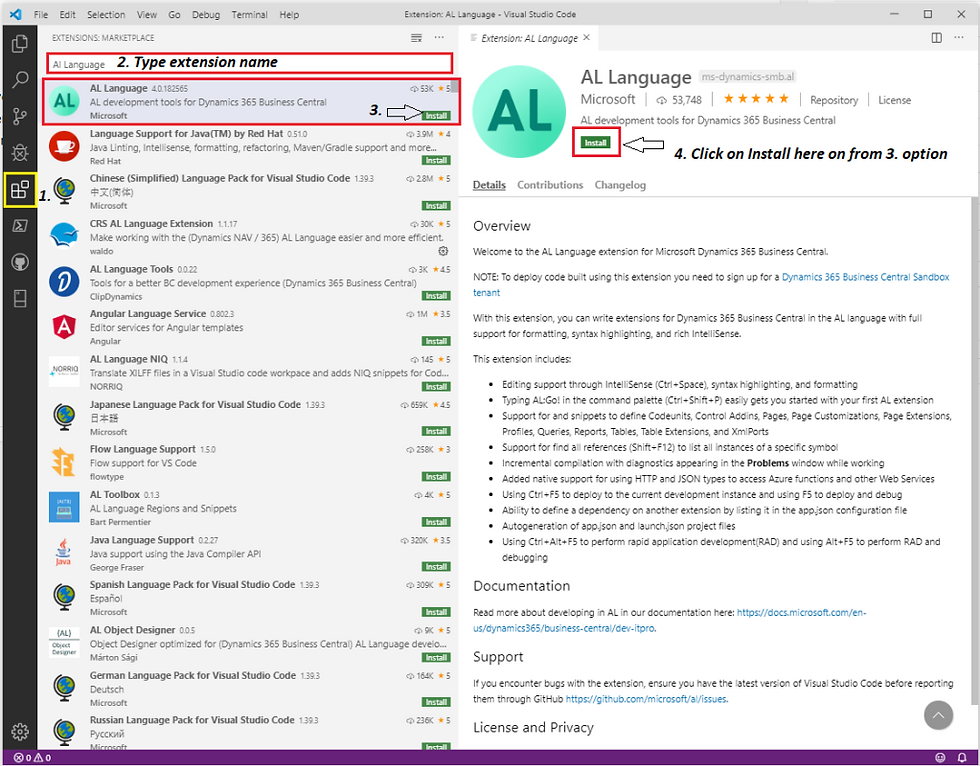Screen dimensions: 980x766
Task: Open editor More Actions ellipsis
Action: pyautogui.click(x=959, y=38)
